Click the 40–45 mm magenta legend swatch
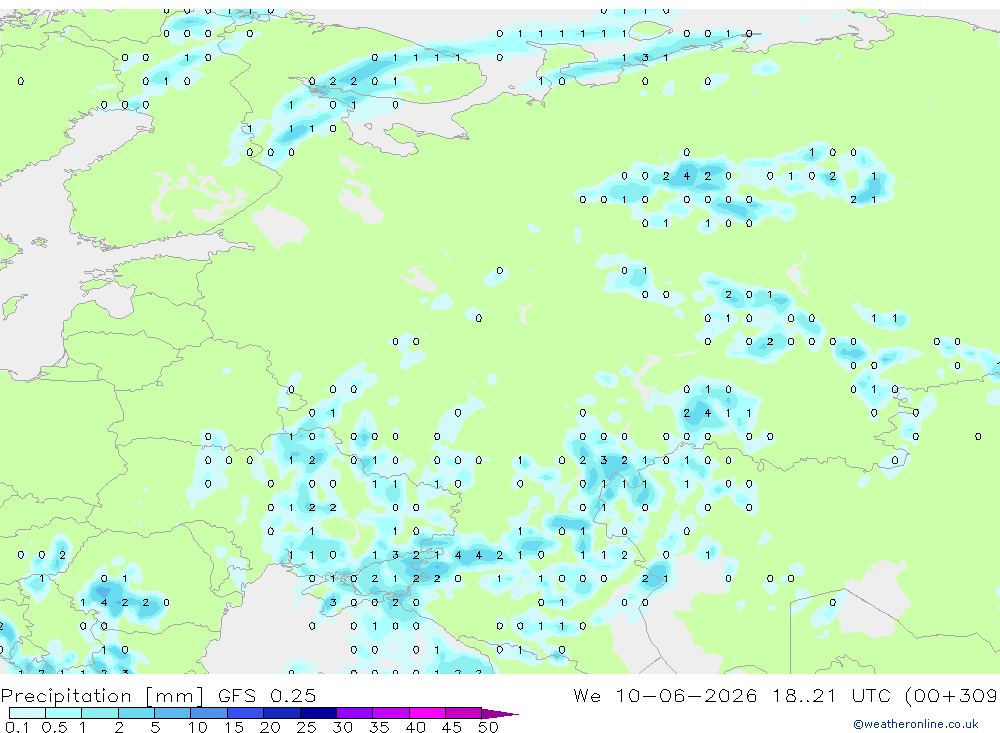The height and width of the screenshot is (733, 1000). (x=427, y=713)
